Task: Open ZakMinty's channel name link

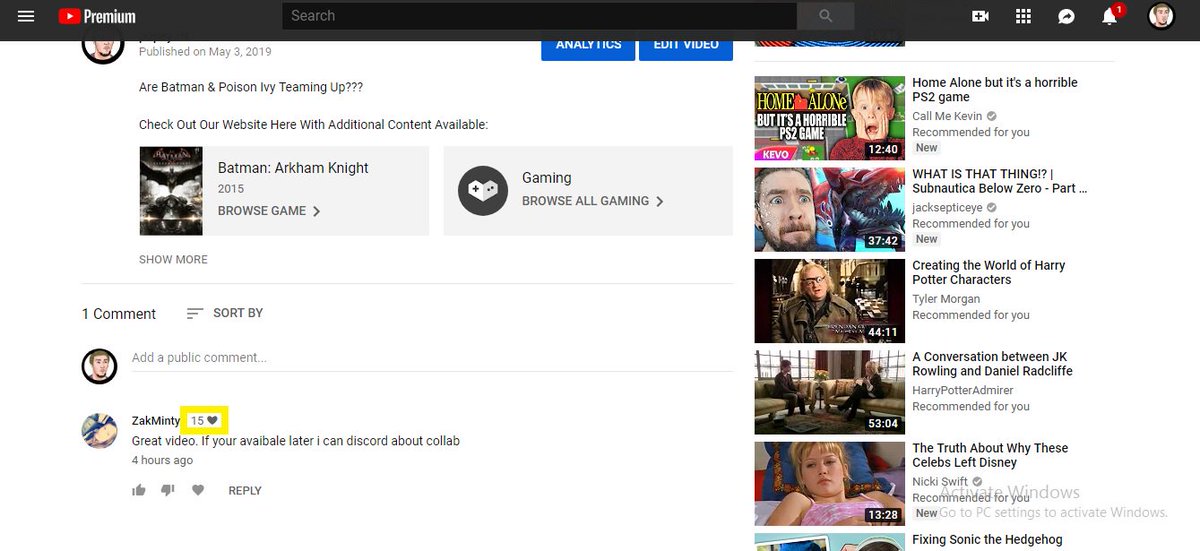Action: click(x=156, y=421)
